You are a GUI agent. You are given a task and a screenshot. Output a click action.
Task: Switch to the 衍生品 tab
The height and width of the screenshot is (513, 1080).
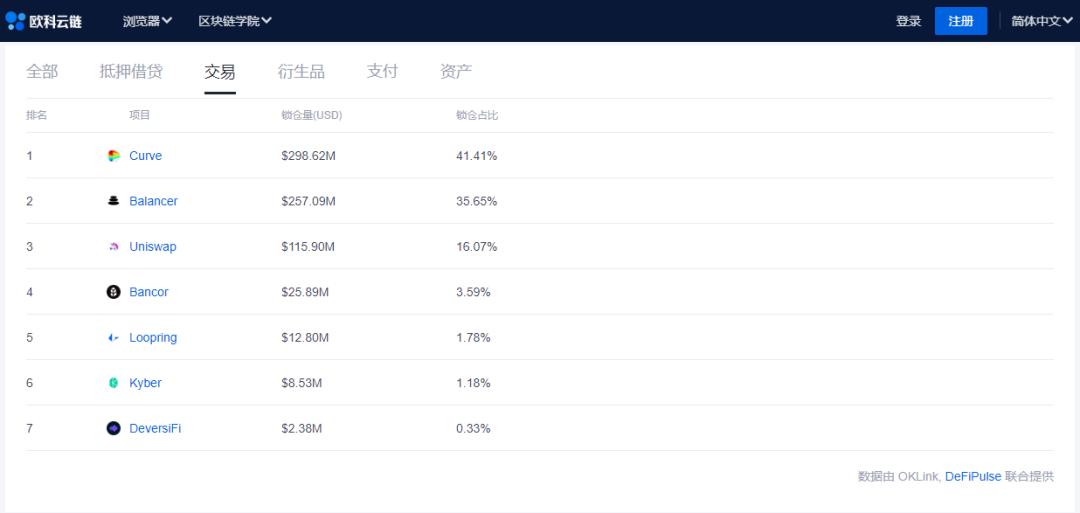point(301,72)
